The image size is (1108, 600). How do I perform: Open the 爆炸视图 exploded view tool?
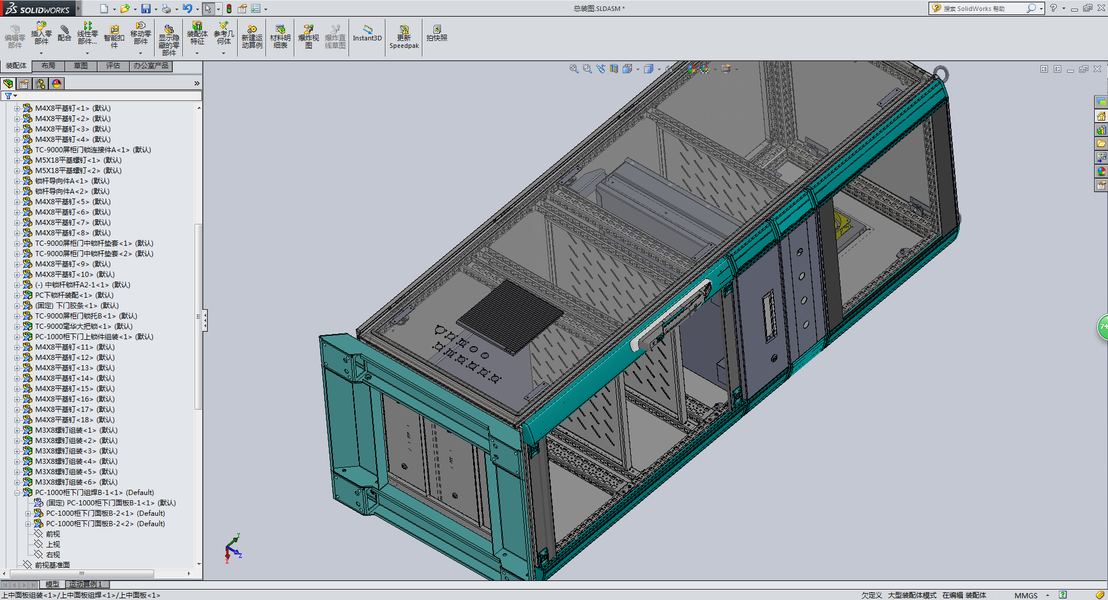pyautogui.click(x=308, y=37)
